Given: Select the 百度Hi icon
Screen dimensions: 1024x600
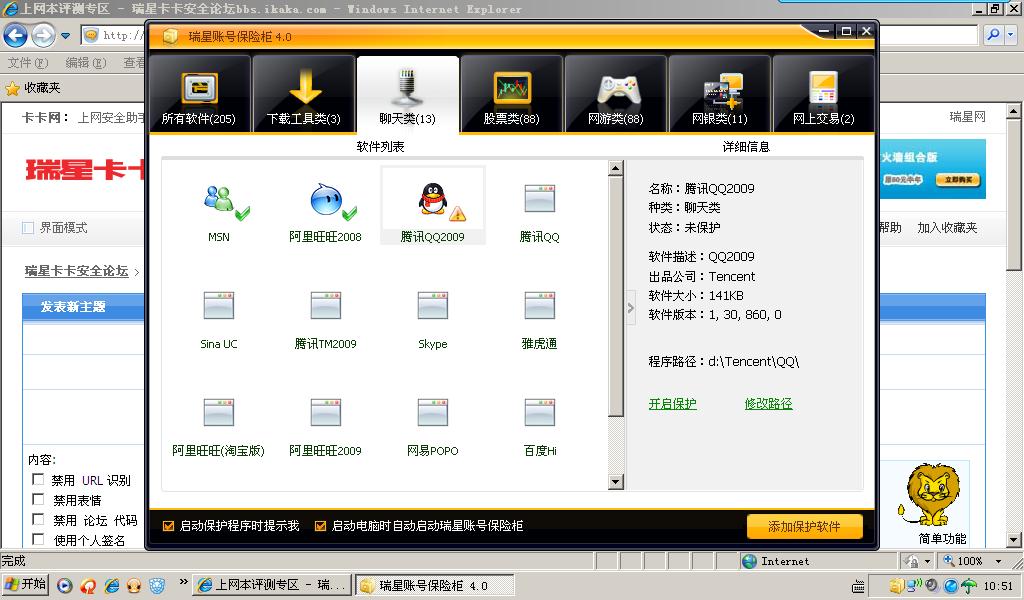Looking at the screenshot, I should click(x=539, y=412).
